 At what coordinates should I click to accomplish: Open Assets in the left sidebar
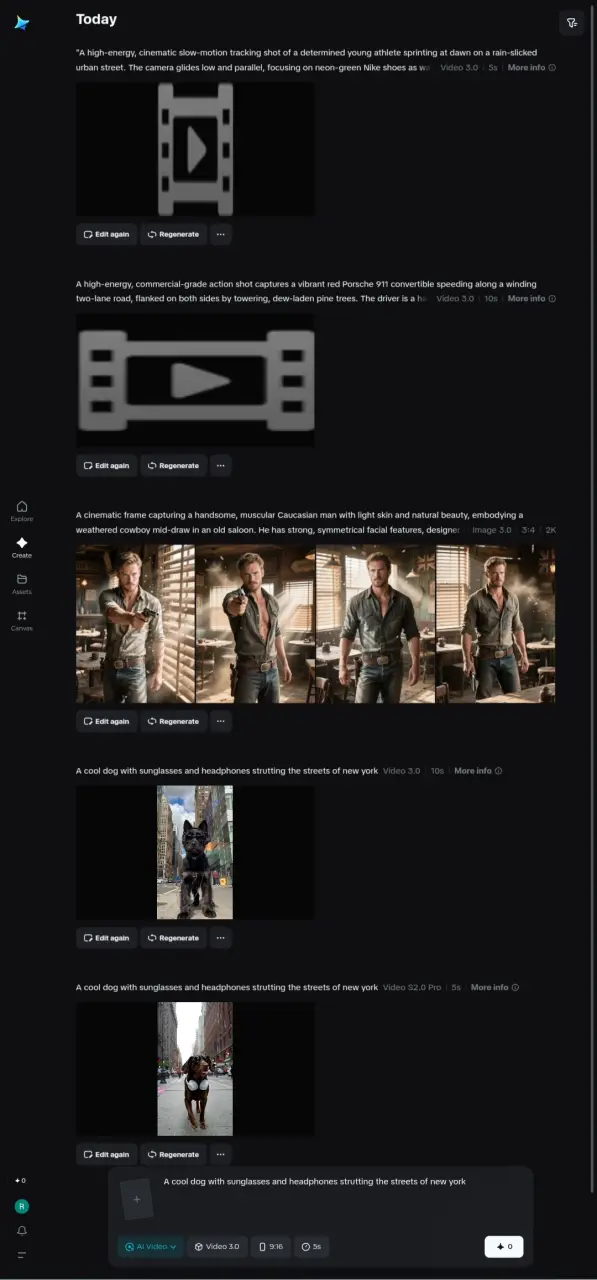click(x=22, y=584)
